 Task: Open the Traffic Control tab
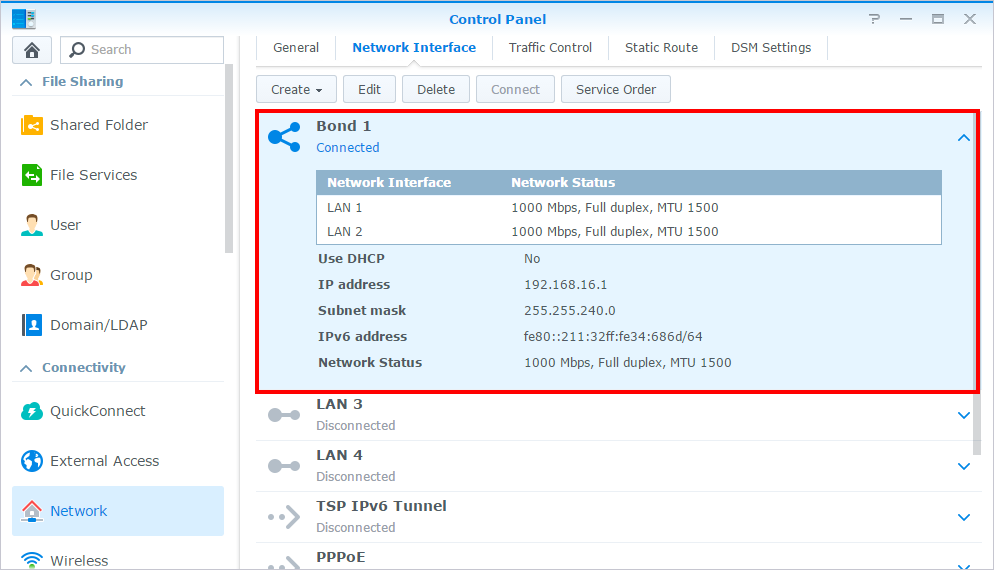click(x=550, y=48)
